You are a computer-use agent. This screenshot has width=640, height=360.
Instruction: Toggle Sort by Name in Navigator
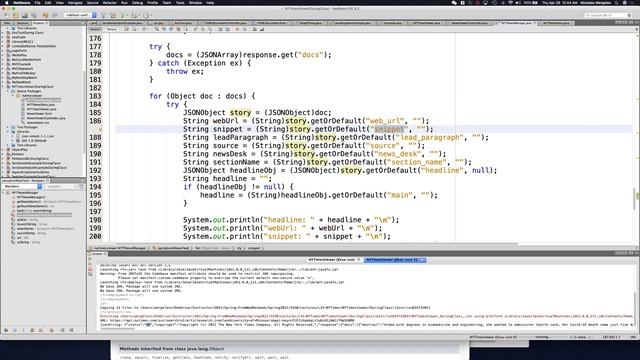click(x=62, y=330)
